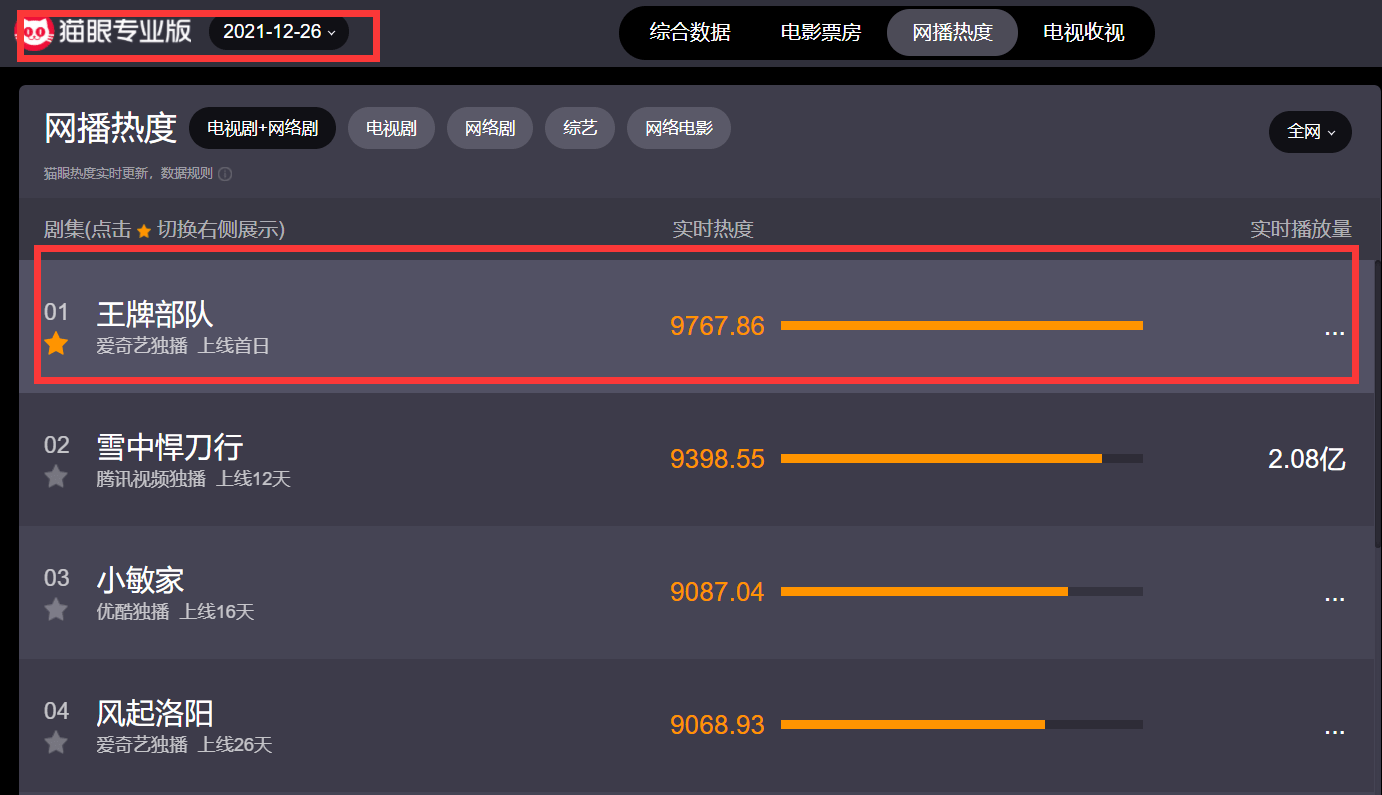
Task: Click the 小敏家 title
Action: [x=140, y=580]
